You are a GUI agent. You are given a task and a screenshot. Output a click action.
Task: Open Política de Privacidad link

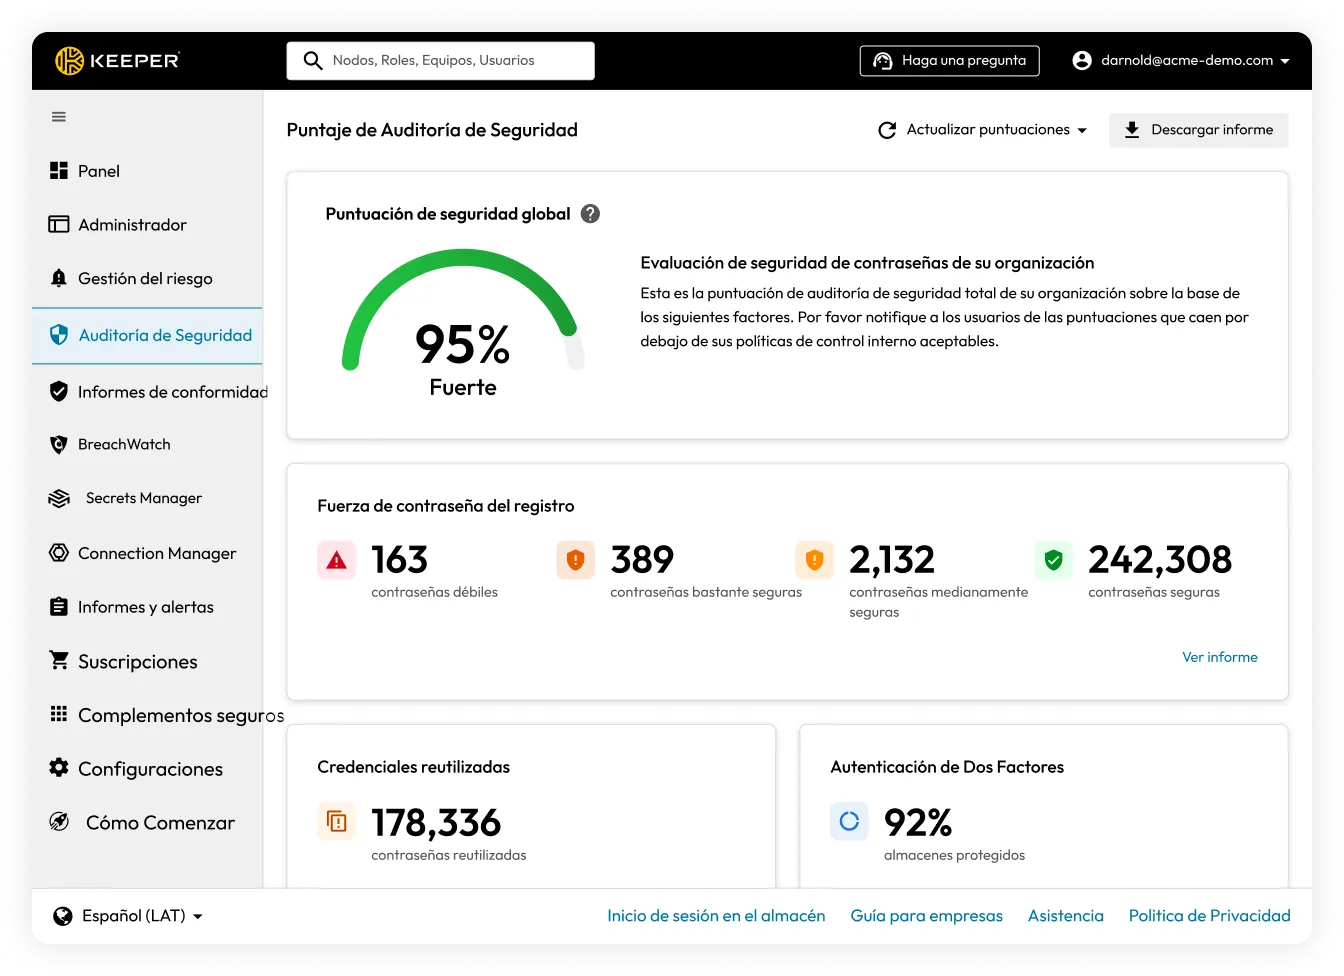pyautogui.click(x=1209, y=916)
